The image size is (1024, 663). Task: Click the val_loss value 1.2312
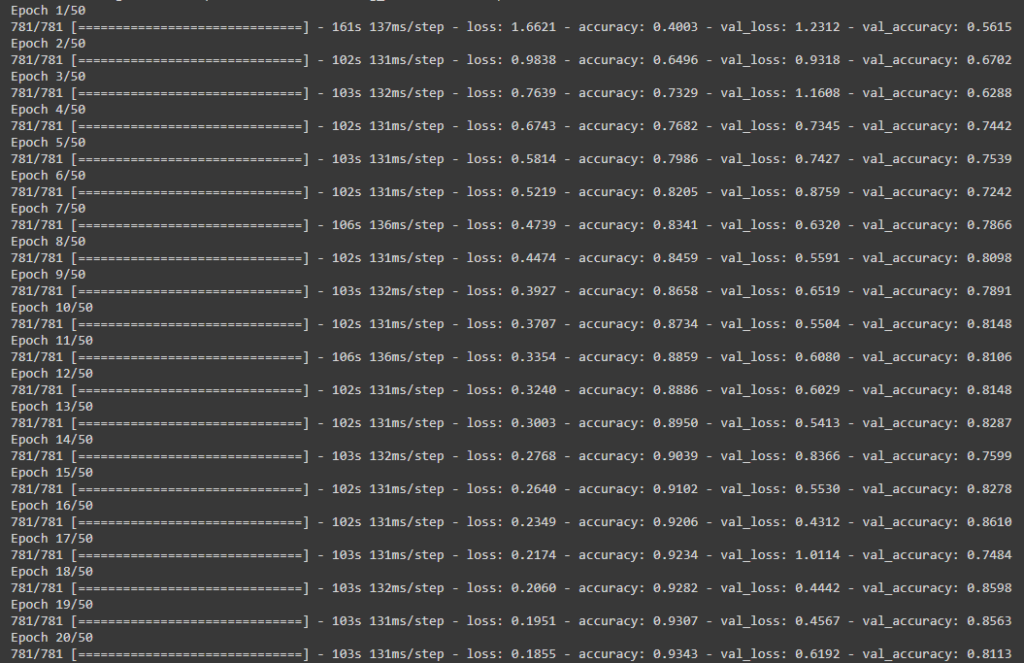pos(818,27)
